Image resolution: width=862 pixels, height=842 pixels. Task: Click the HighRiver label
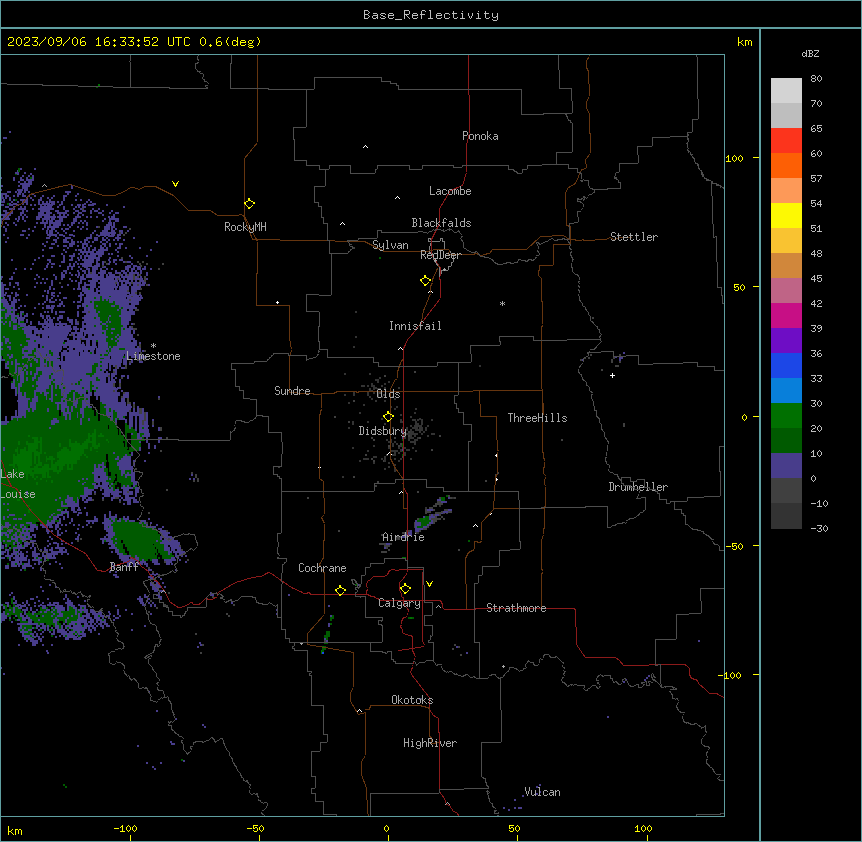pyautogui.click(x=430, y=743)
